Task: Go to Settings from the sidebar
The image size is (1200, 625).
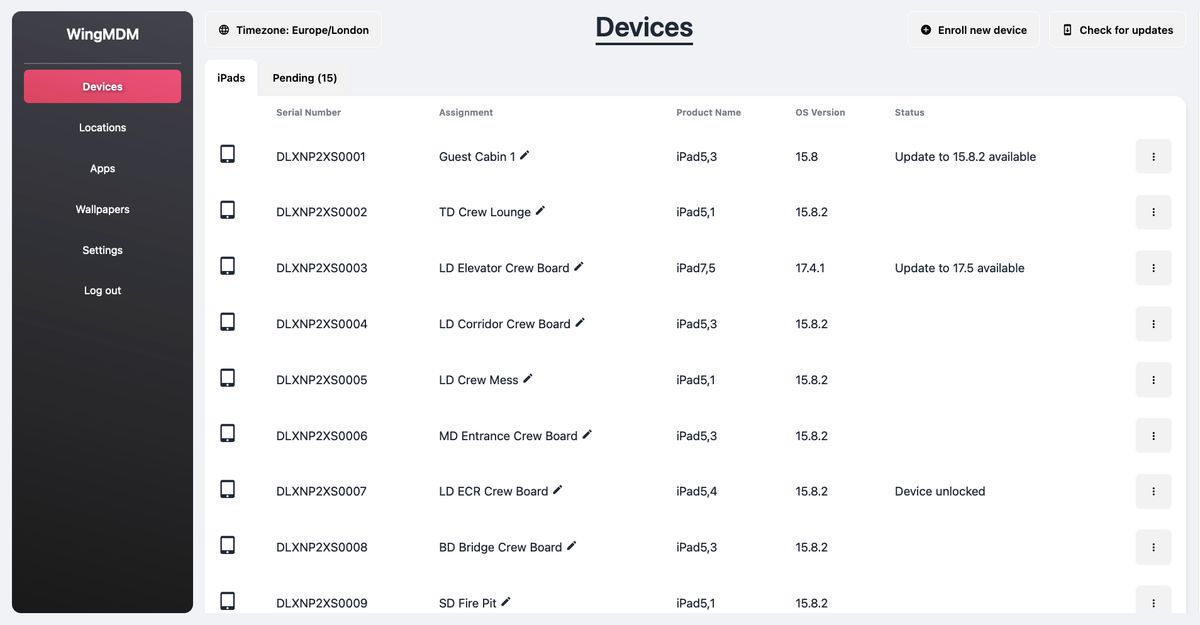Action: click(x=102, y=249)
